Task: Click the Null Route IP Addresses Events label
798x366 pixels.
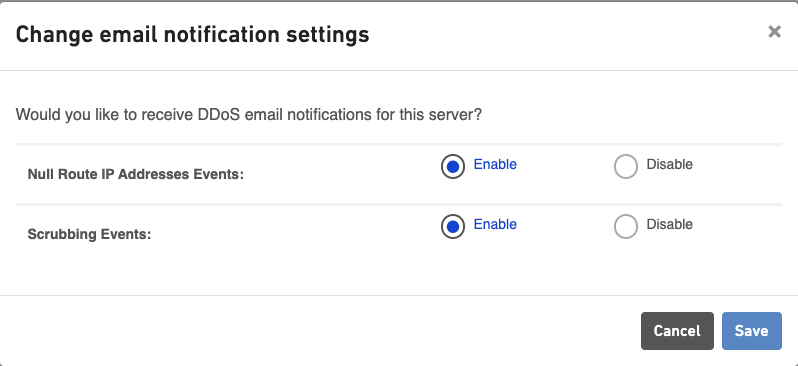Action: pos(135,175)
